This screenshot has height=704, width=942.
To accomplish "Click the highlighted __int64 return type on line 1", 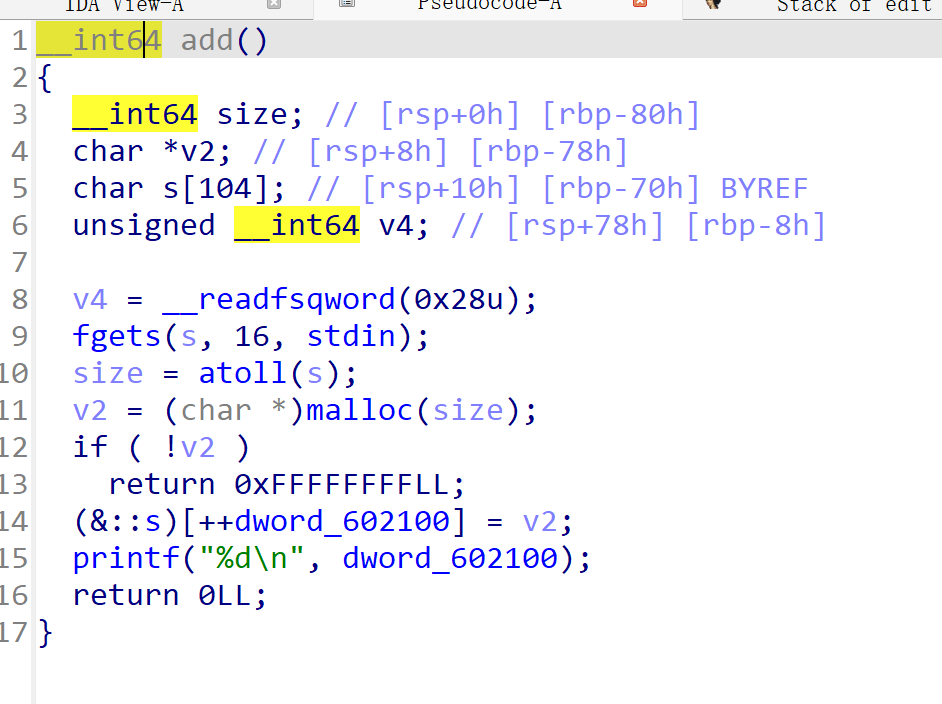I will [x=99, y=41].
